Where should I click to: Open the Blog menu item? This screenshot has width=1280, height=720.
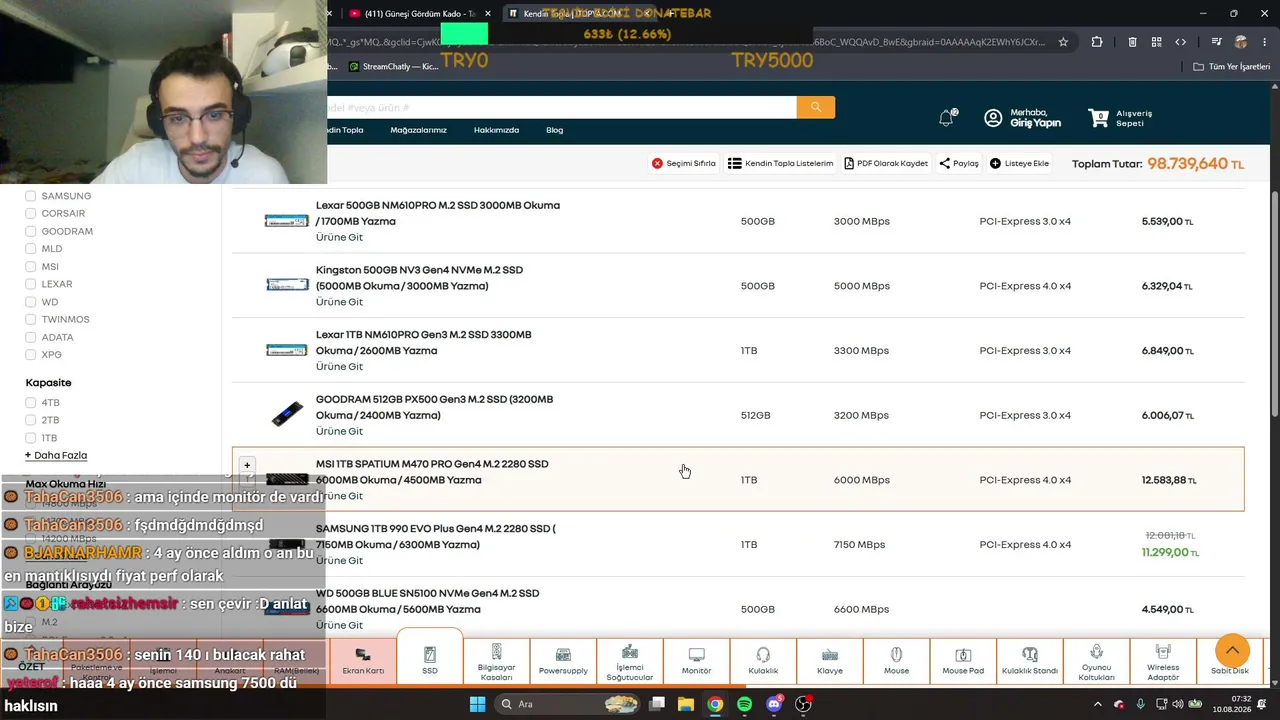pos(555,130)
